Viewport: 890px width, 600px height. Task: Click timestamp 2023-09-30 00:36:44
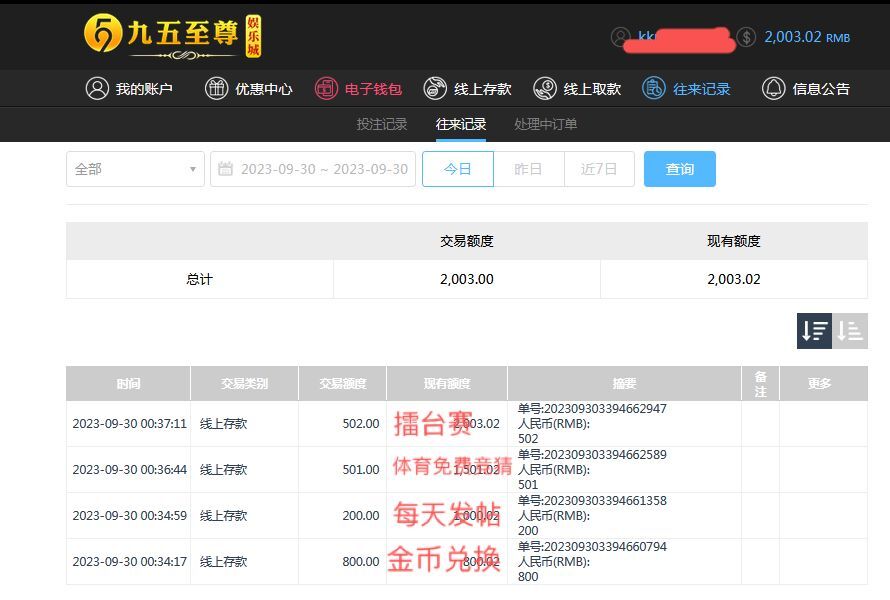pos(129,469)
